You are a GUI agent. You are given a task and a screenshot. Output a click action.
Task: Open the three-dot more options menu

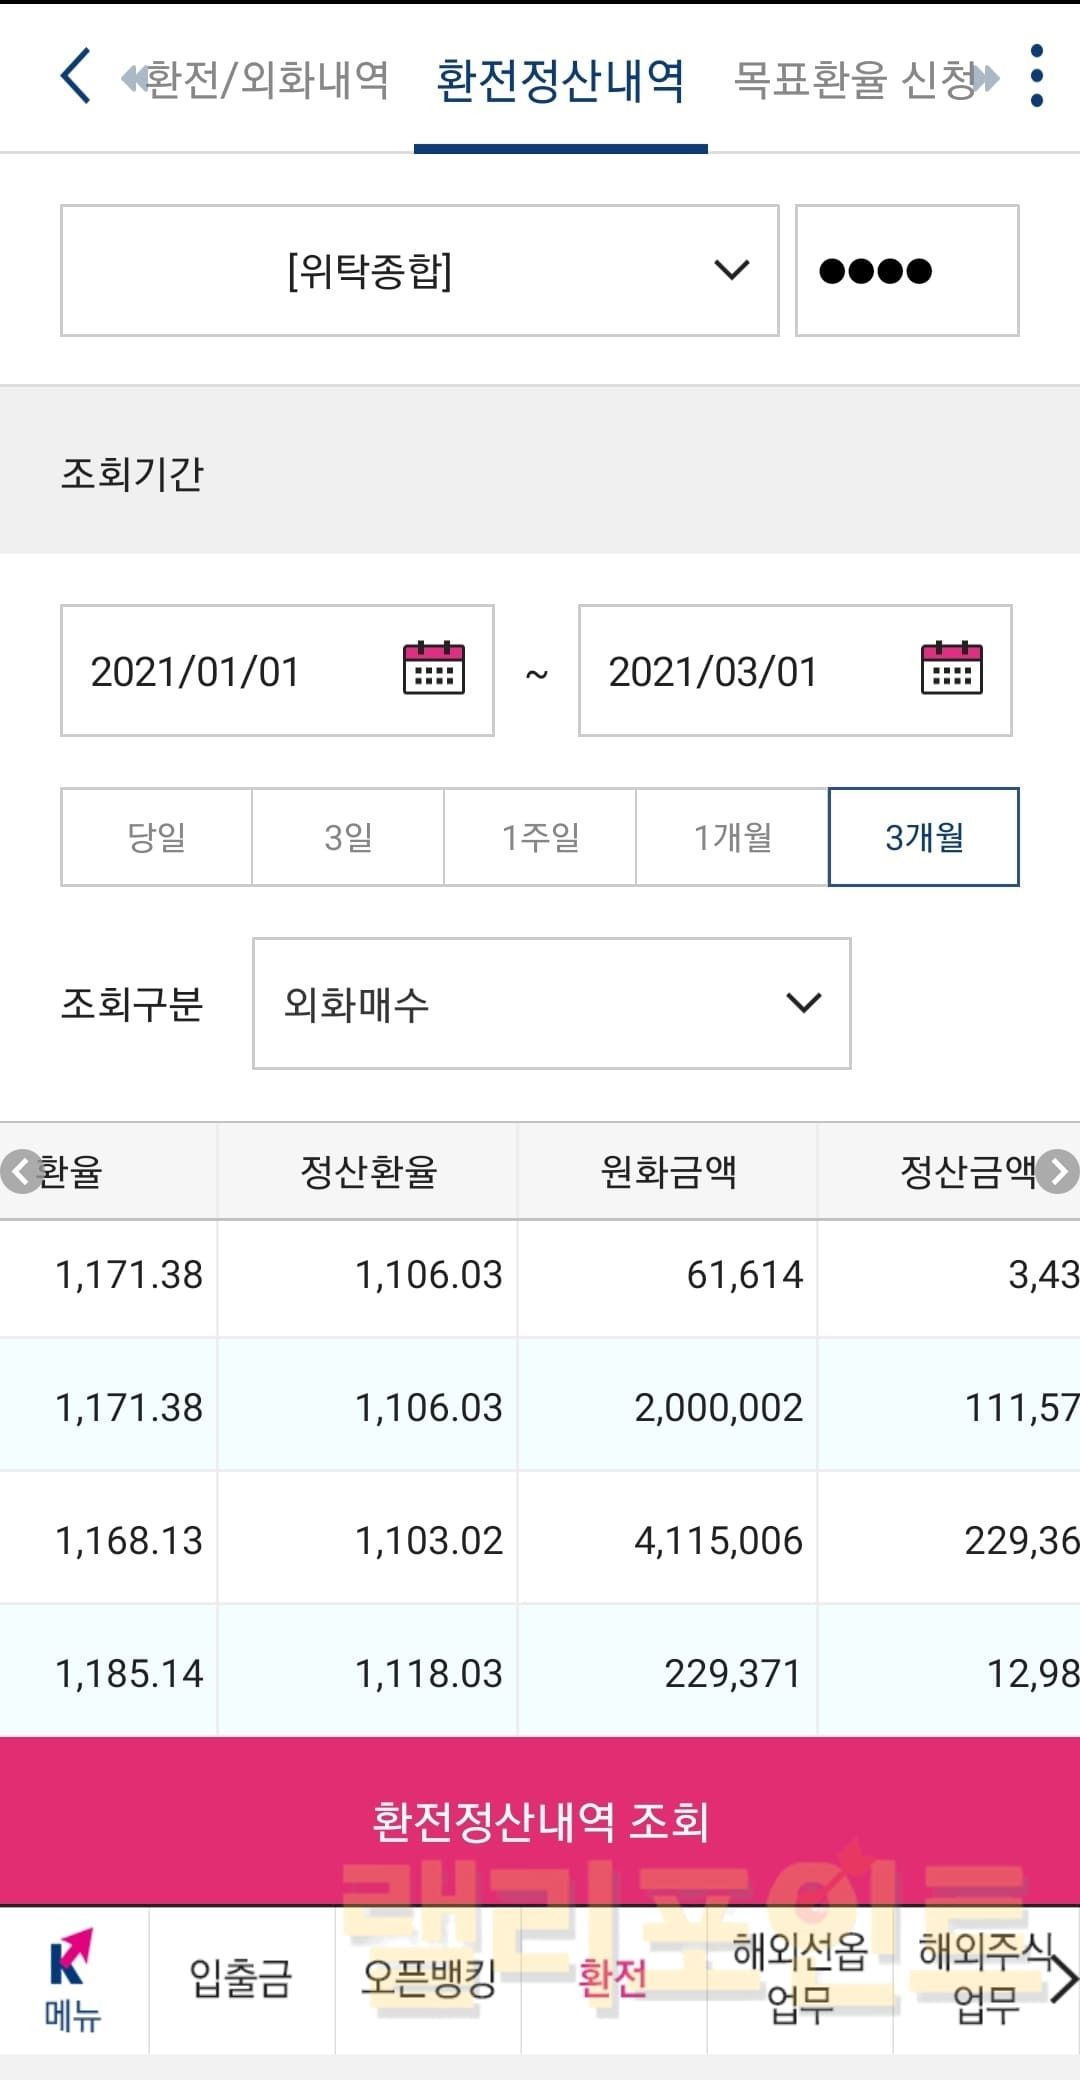coord(1036,76)
